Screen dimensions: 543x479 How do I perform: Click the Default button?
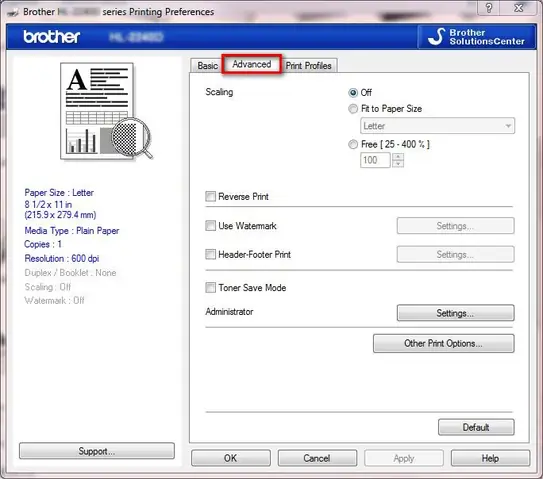(x=476, y=427)
